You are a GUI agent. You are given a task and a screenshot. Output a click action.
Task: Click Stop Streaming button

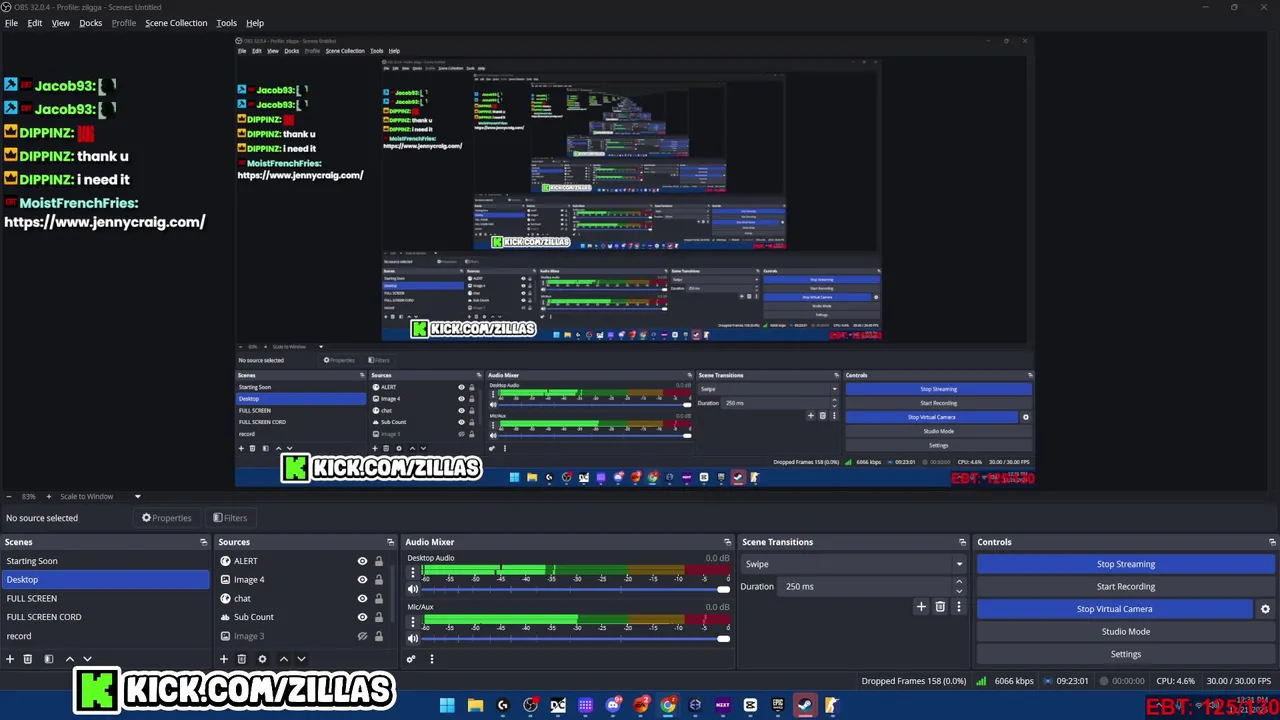(x=1125, y=564)
